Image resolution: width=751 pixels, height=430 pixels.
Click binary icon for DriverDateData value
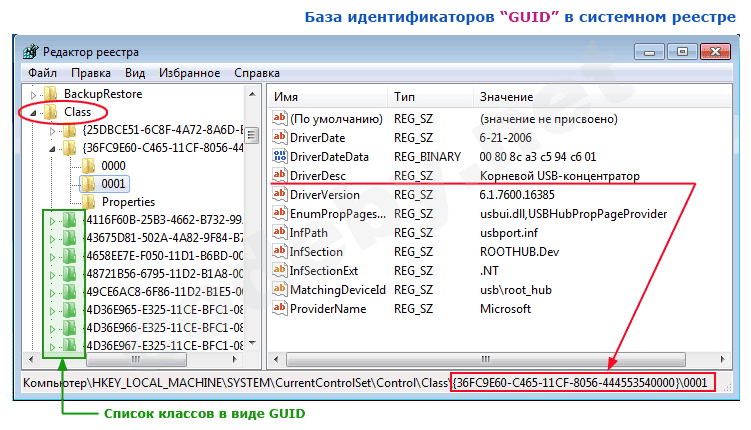pos(280,156)
